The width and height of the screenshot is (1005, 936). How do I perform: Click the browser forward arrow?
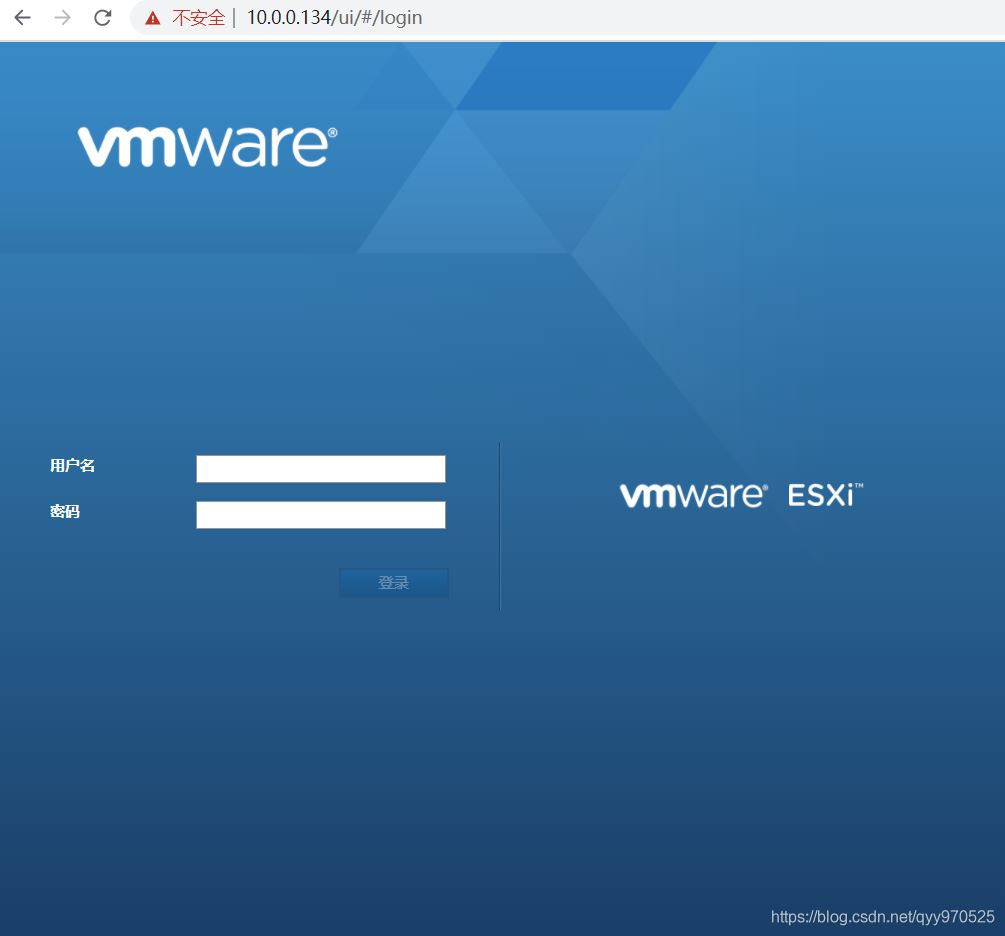[62, 18]
